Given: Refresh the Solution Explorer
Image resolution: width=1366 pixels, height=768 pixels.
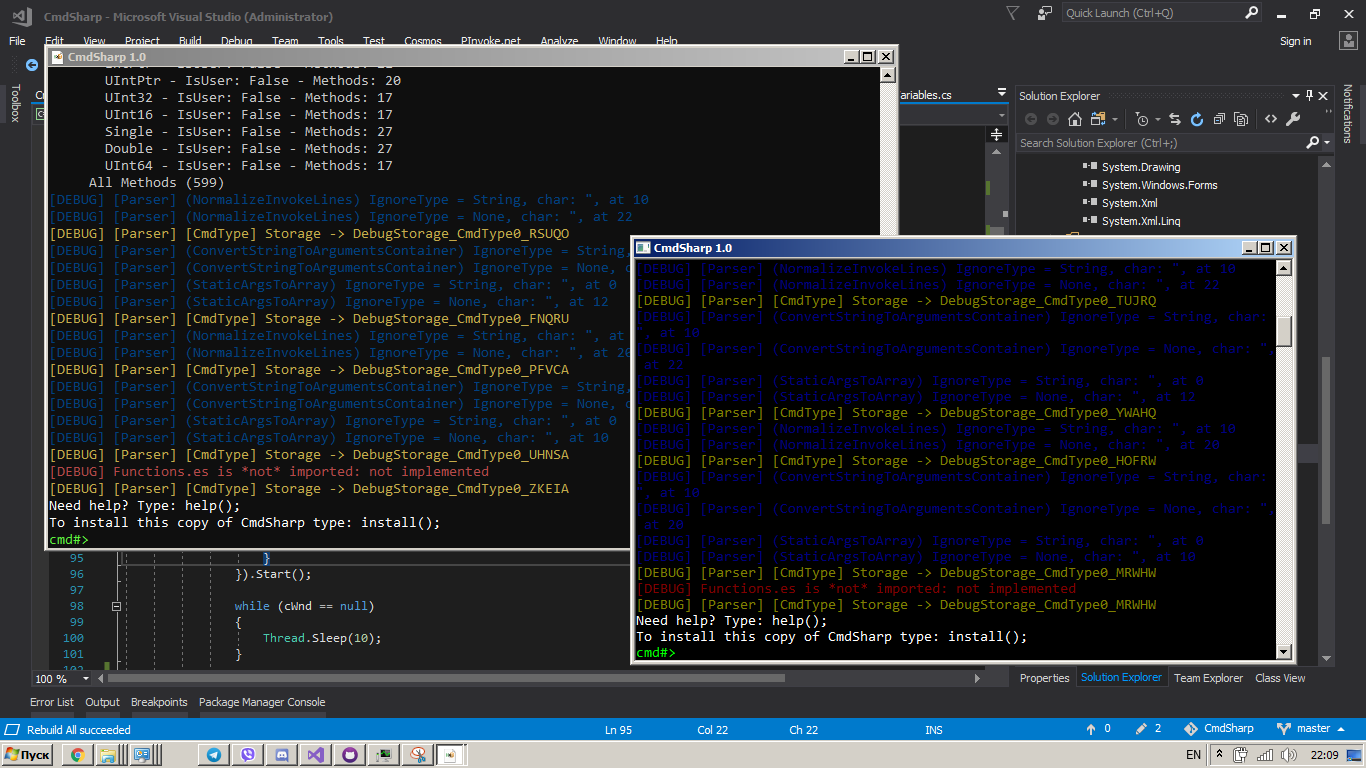Looking at the screenshot, I should [1197, 119].
